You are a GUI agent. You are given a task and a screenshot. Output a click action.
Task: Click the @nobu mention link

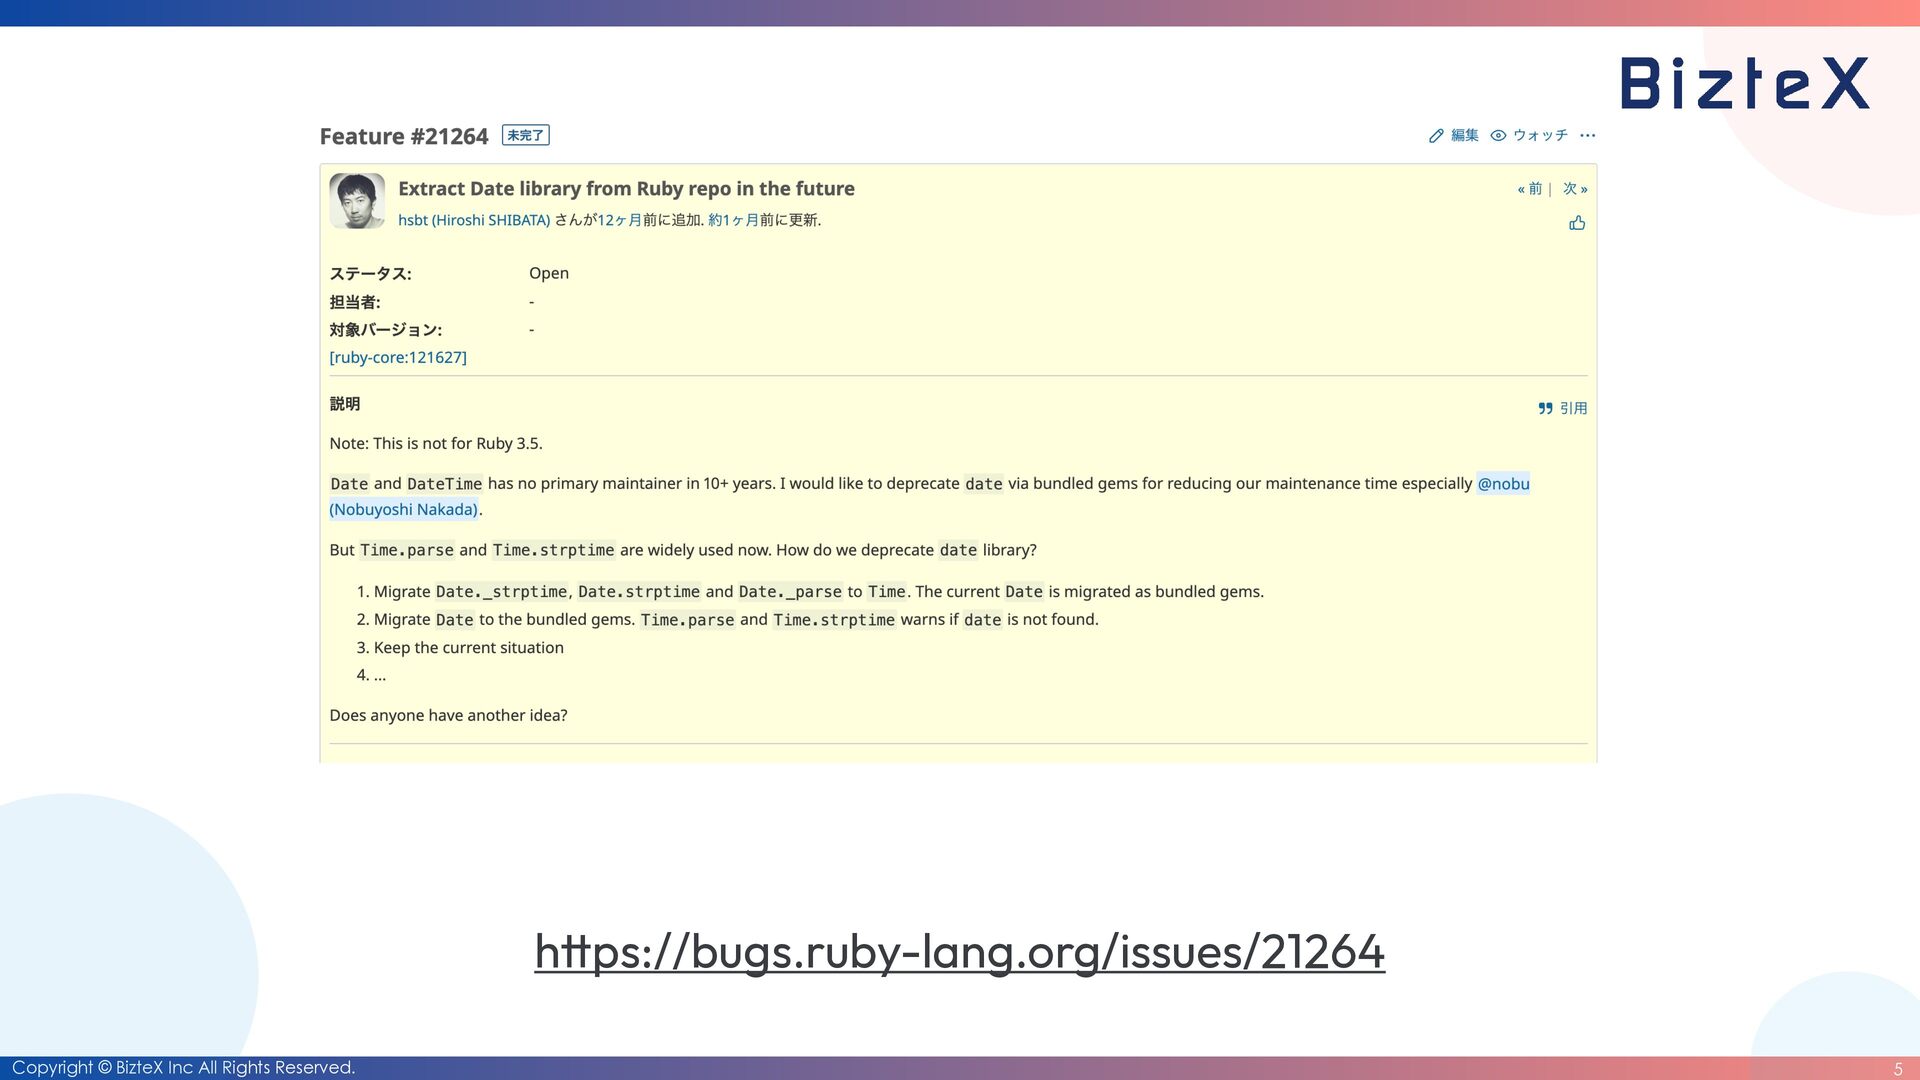tap(1503, 484)
